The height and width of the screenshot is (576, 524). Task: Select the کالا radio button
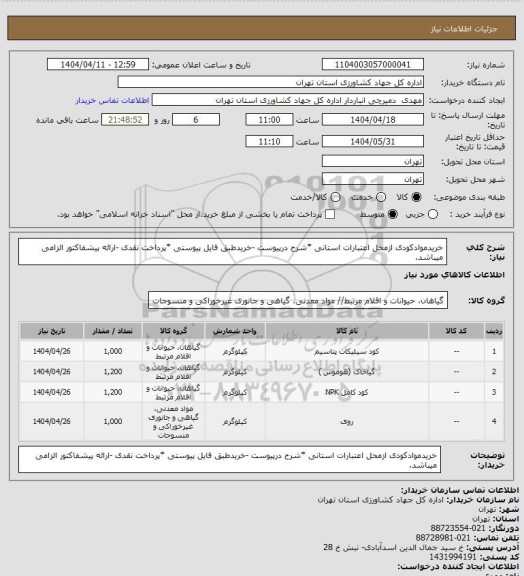pos(416,197)
